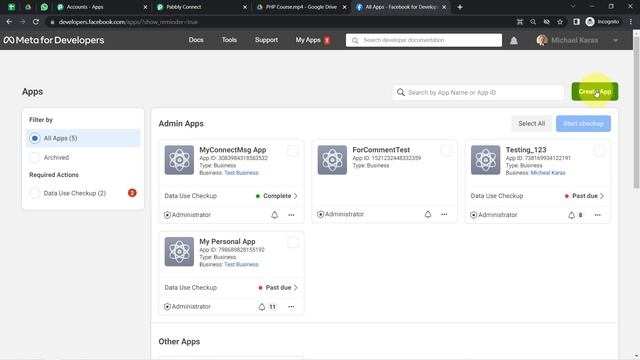This screenshot has height=360, width=640.
Task: Click ForCommentTest app title
Action: tap(381, 150)
